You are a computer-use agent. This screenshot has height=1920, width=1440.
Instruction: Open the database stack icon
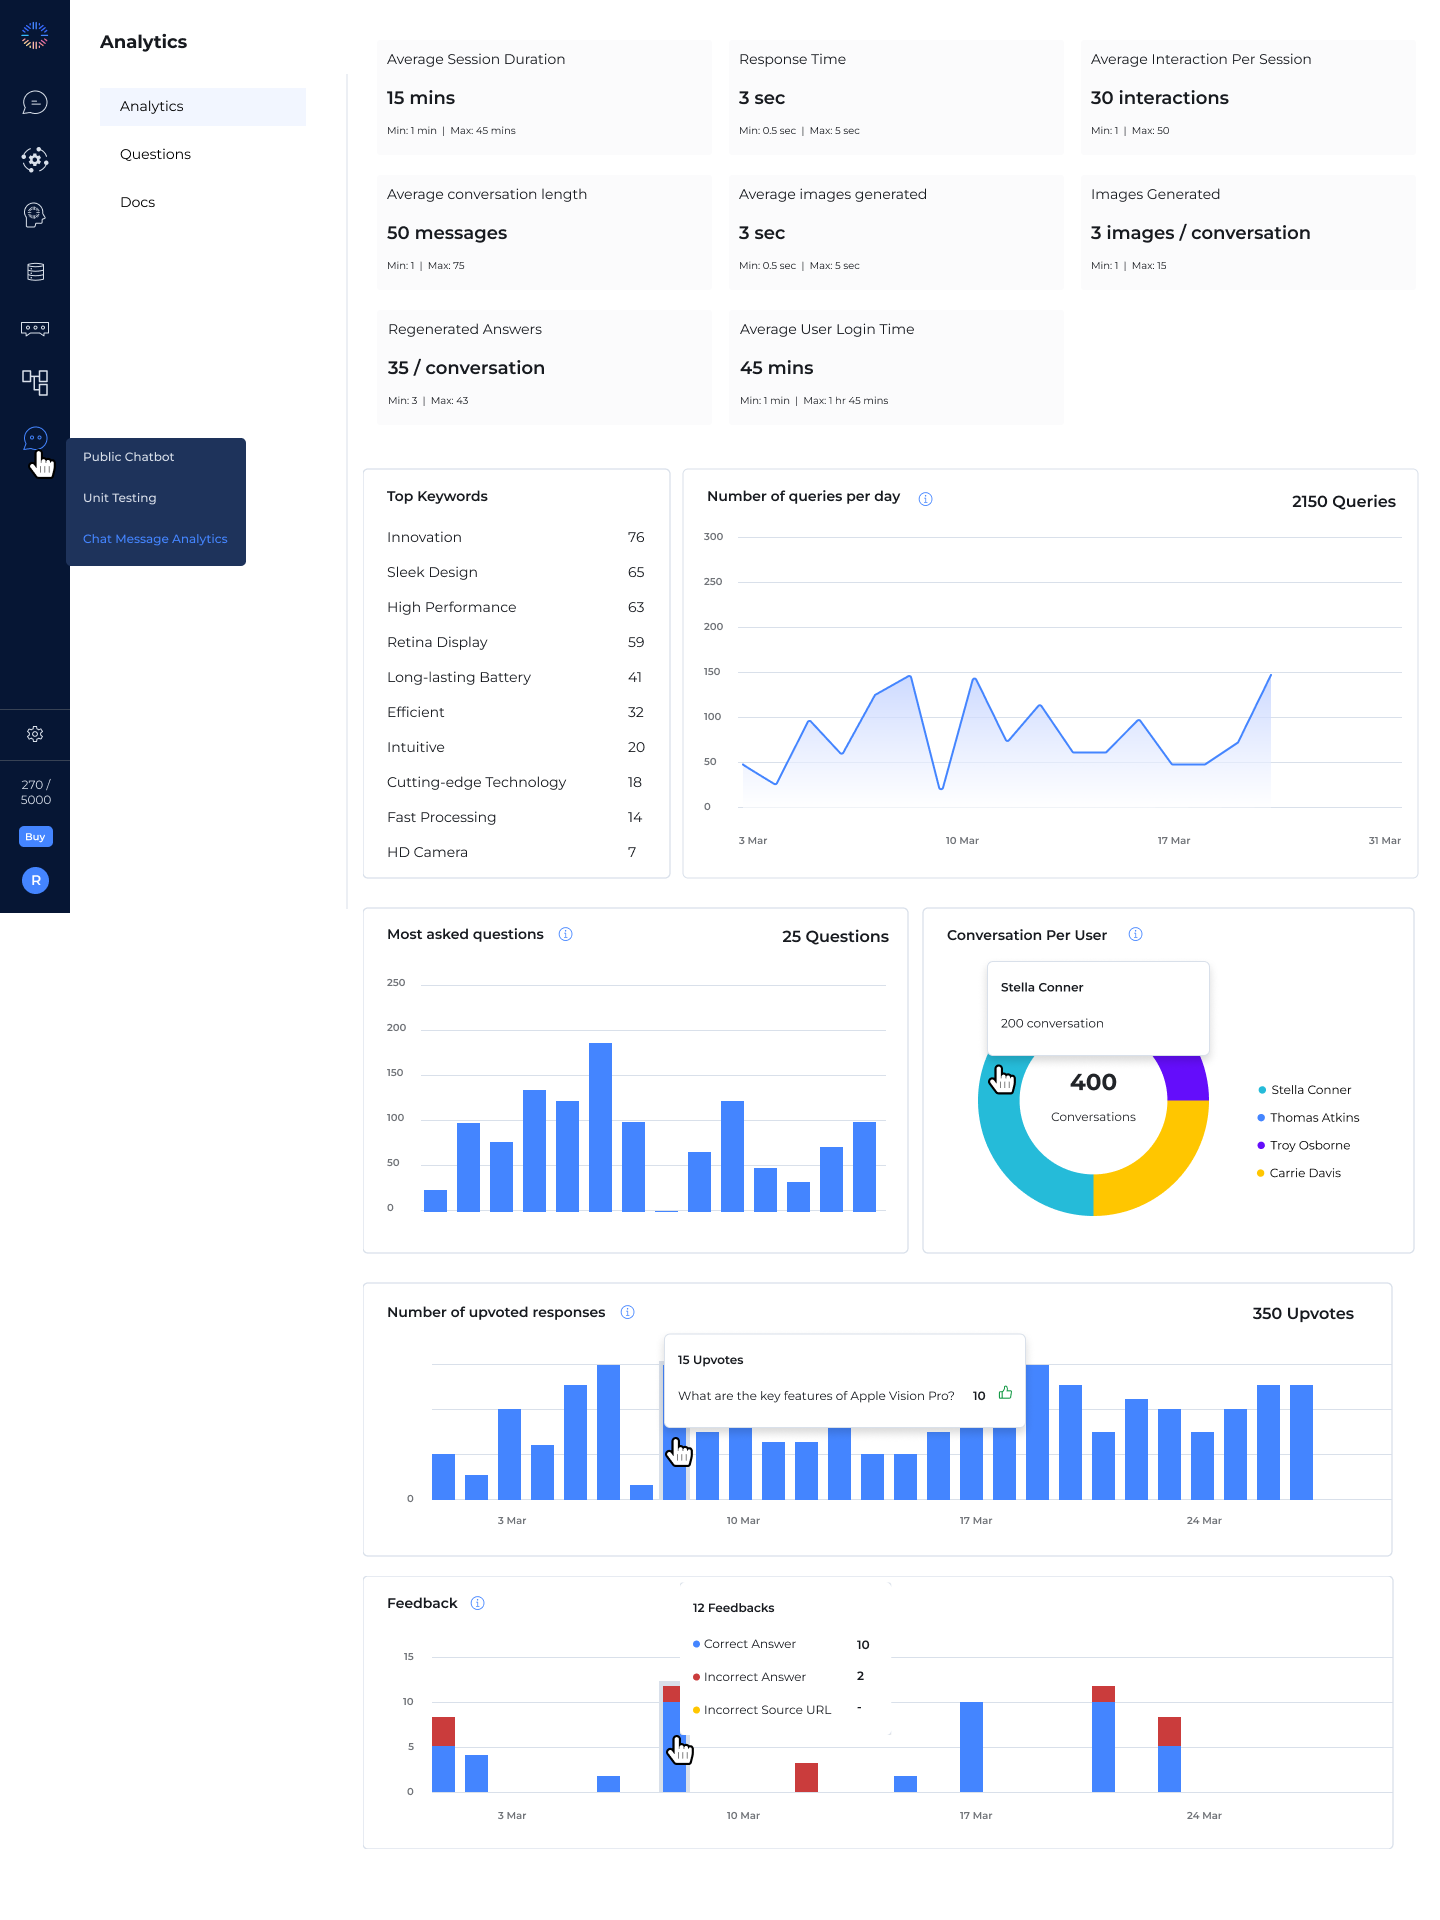[x=35, y=272]
